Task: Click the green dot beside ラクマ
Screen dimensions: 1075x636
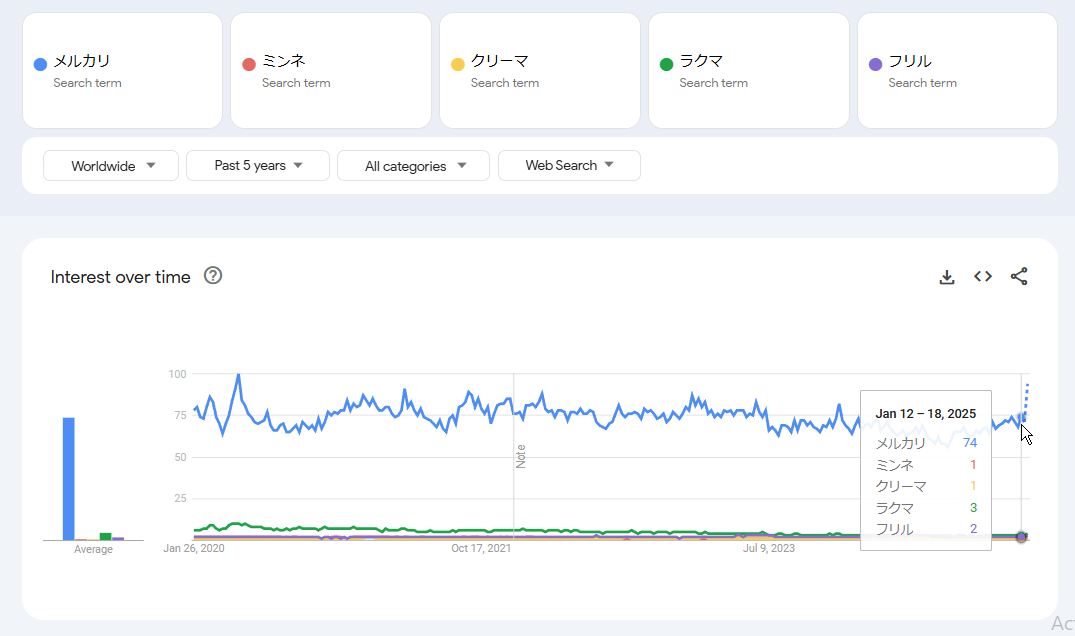Action: pos(666,64)
